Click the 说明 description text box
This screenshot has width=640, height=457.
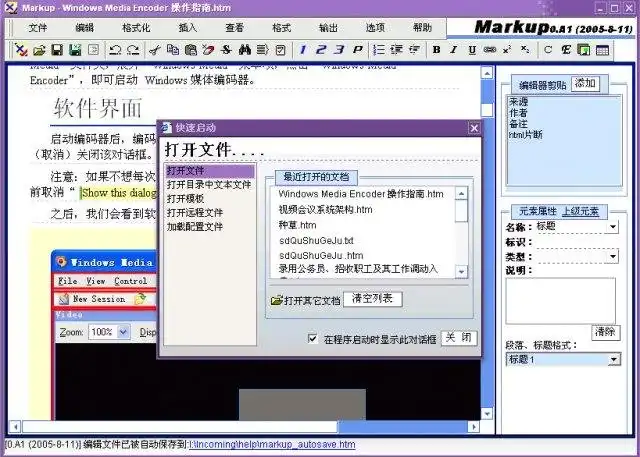click(x=560, y=301)
